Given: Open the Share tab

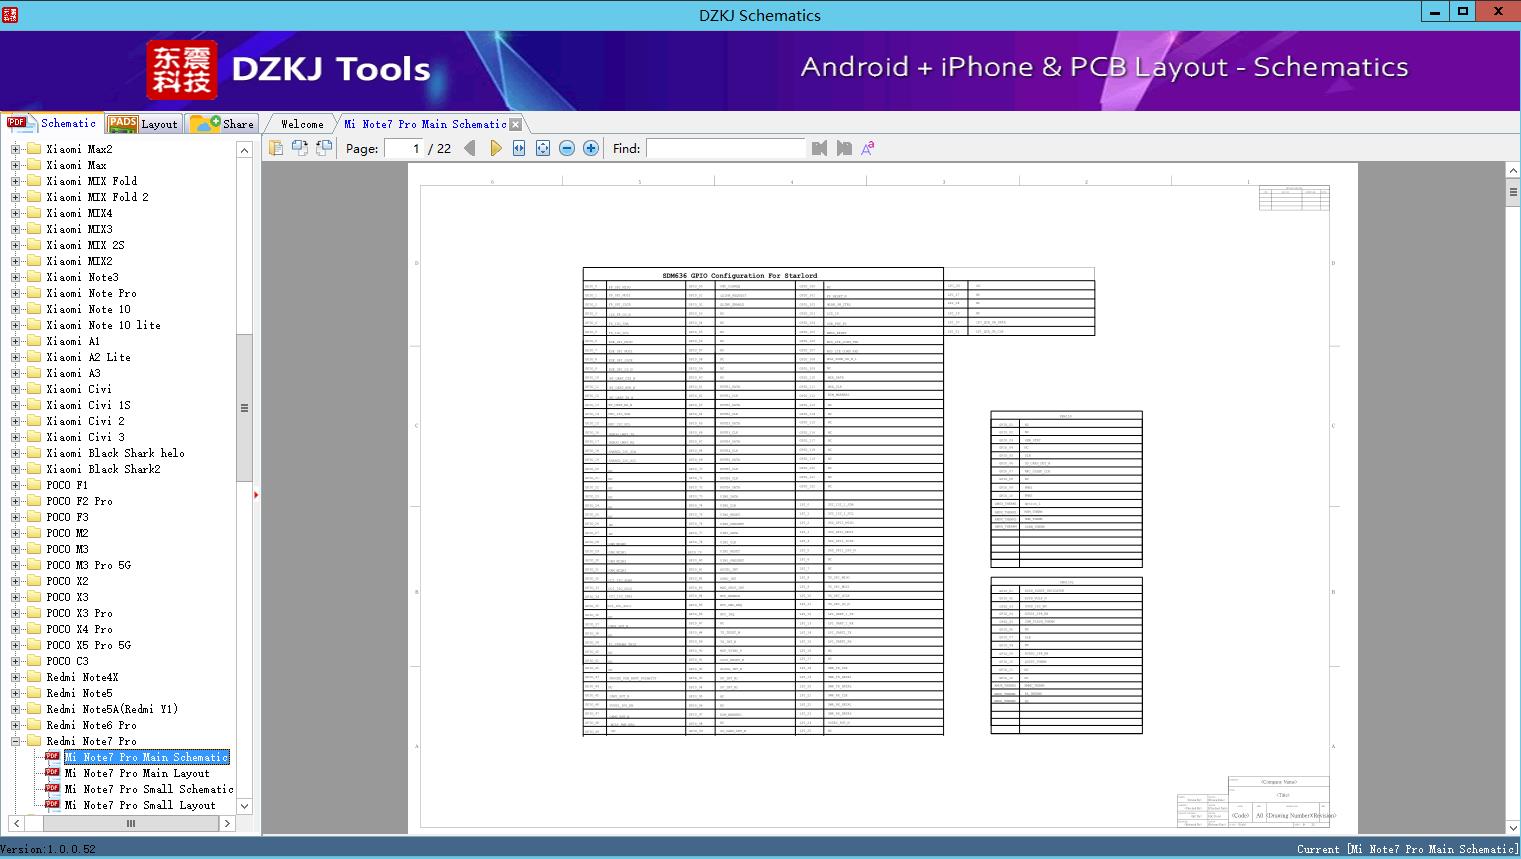Looking at the screenshot, I should pyautogui.click(x=222, y=124).
